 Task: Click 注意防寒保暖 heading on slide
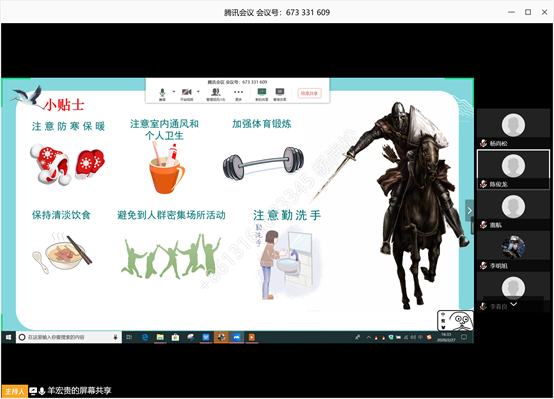[69, 126]
